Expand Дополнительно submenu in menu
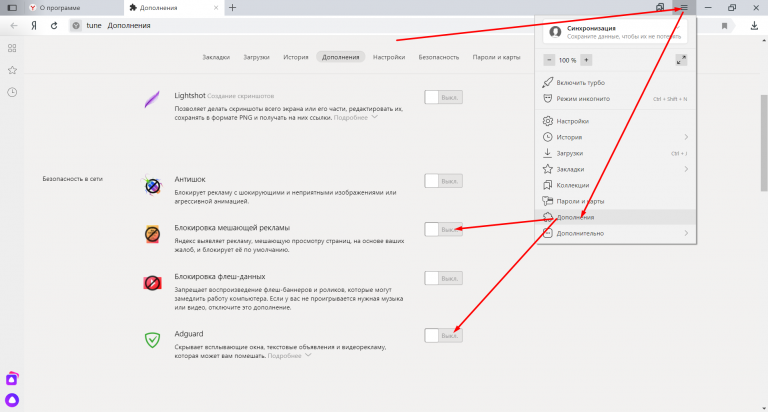Screen dimensions: 768x412 [686, 233]
